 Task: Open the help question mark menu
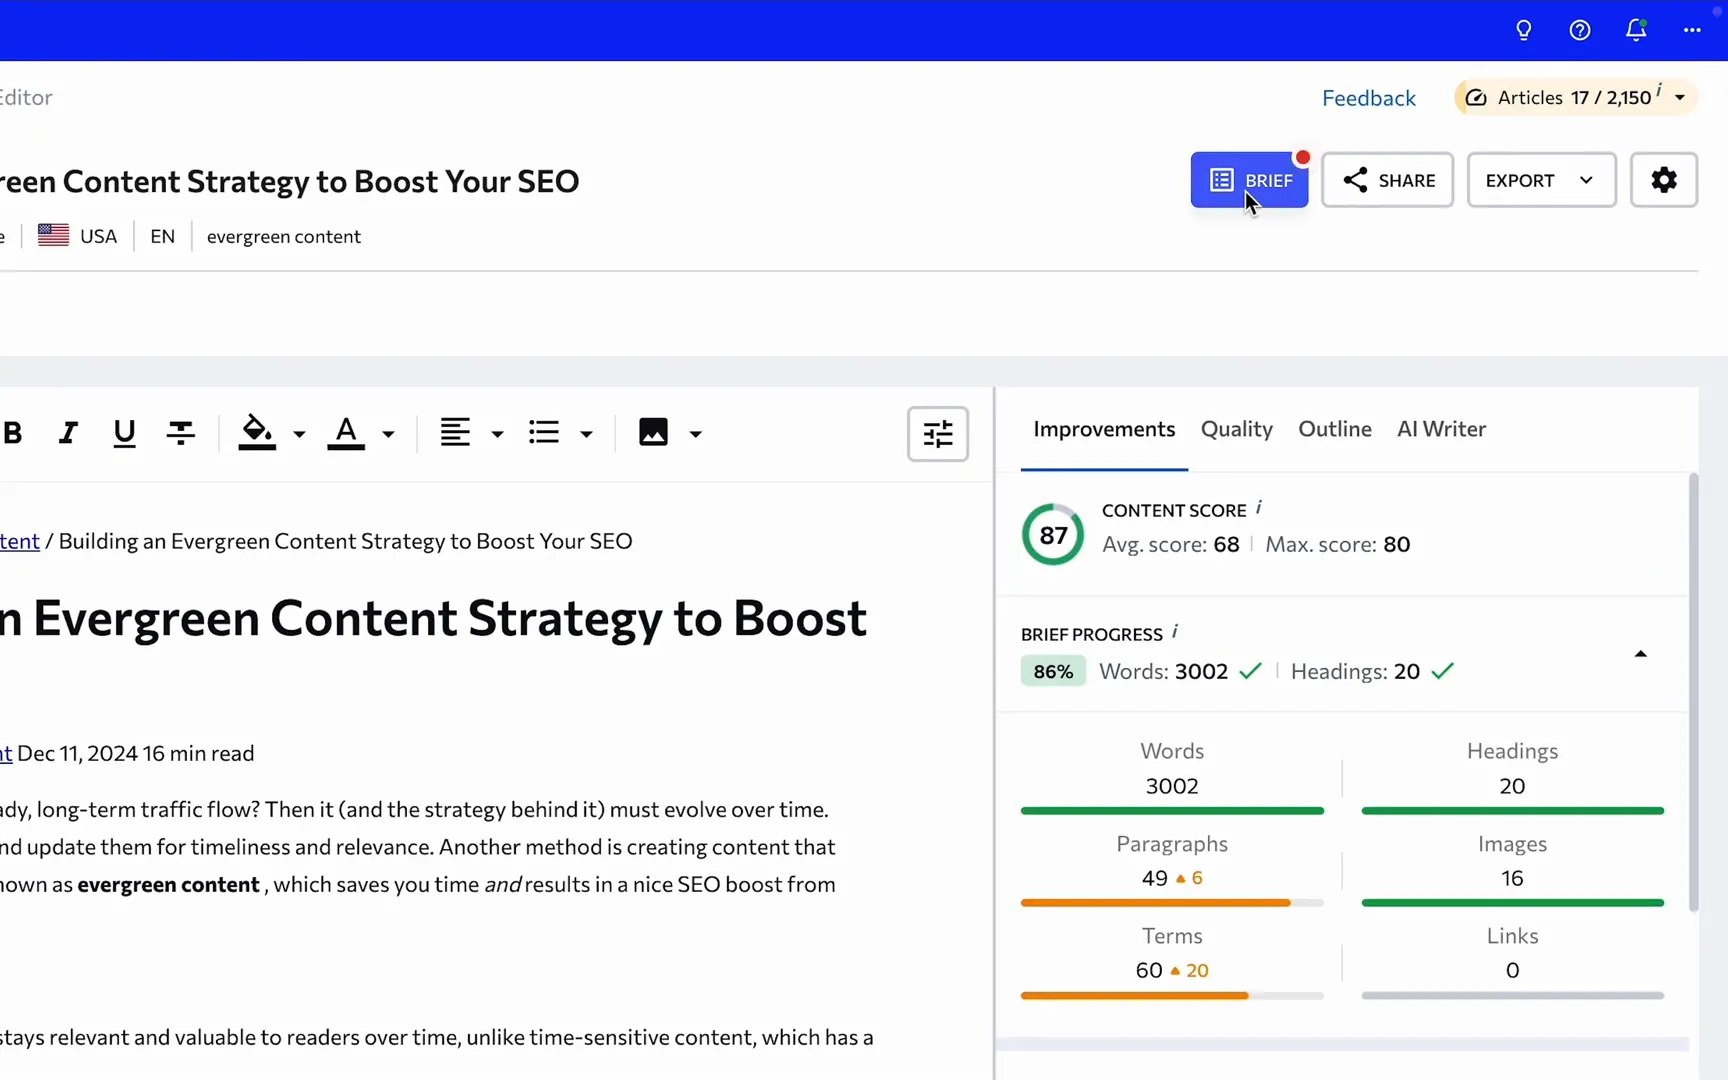pos(1580,30)
